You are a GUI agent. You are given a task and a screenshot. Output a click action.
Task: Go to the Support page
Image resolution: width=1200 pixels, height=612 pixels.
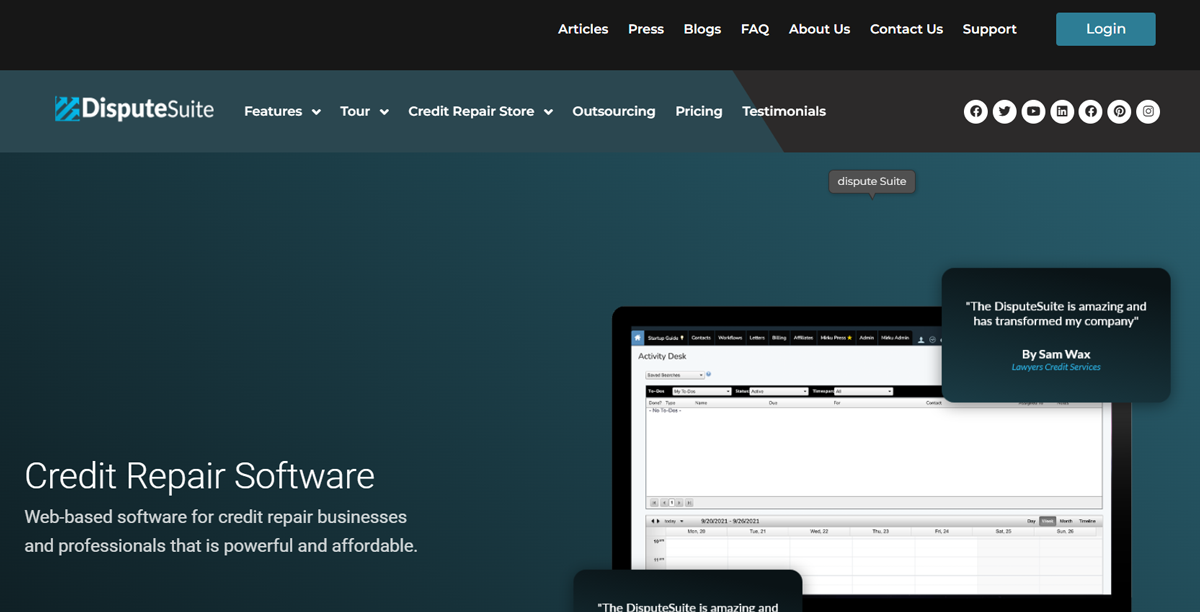(x=990, y=29)
